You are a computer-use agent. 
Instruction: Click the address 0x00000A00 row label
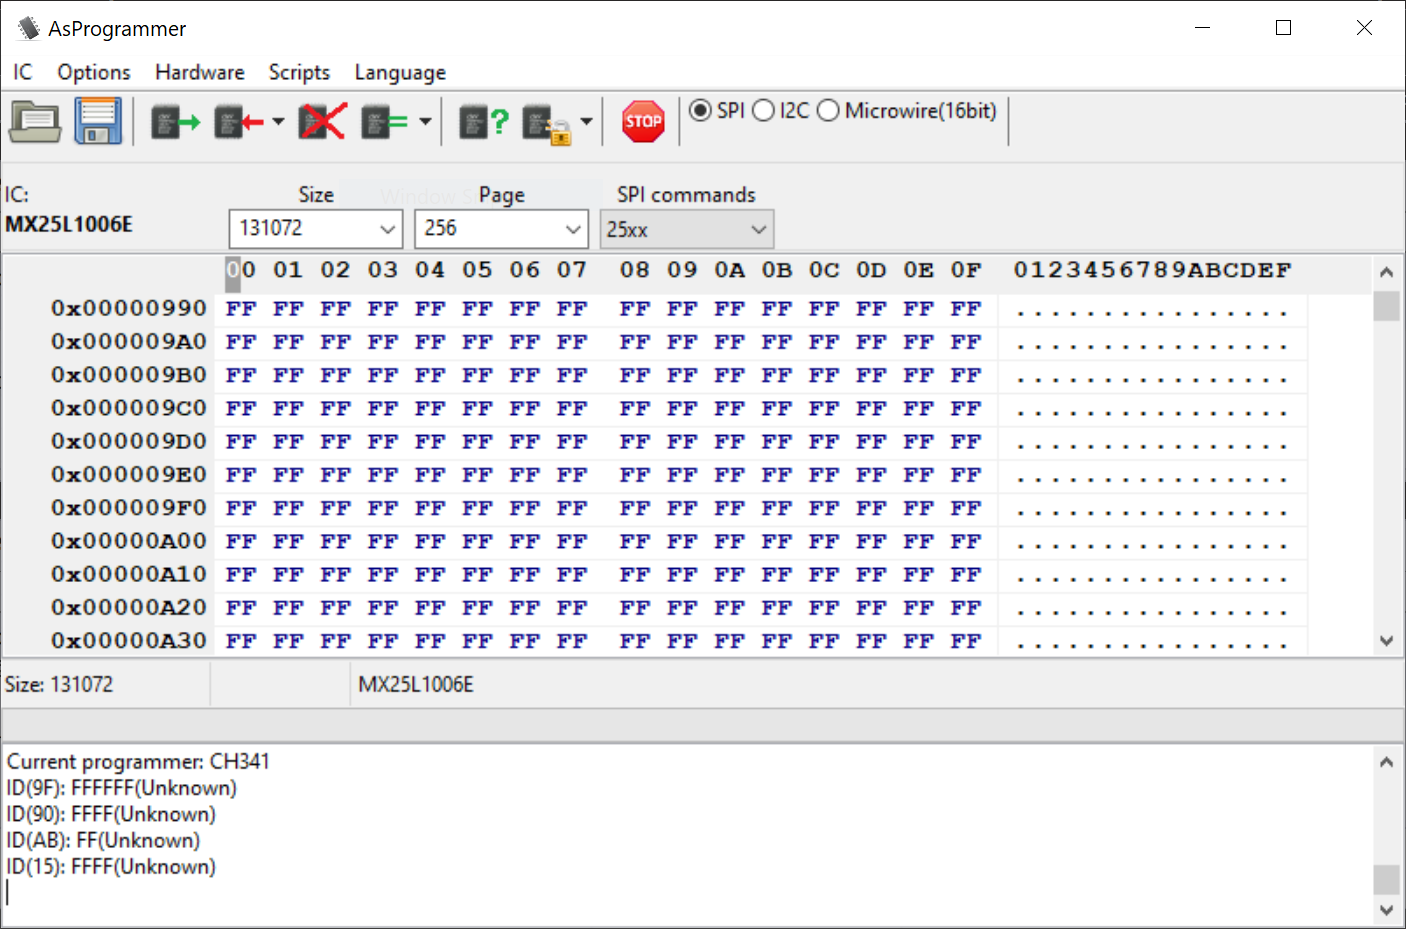(129, 541)
